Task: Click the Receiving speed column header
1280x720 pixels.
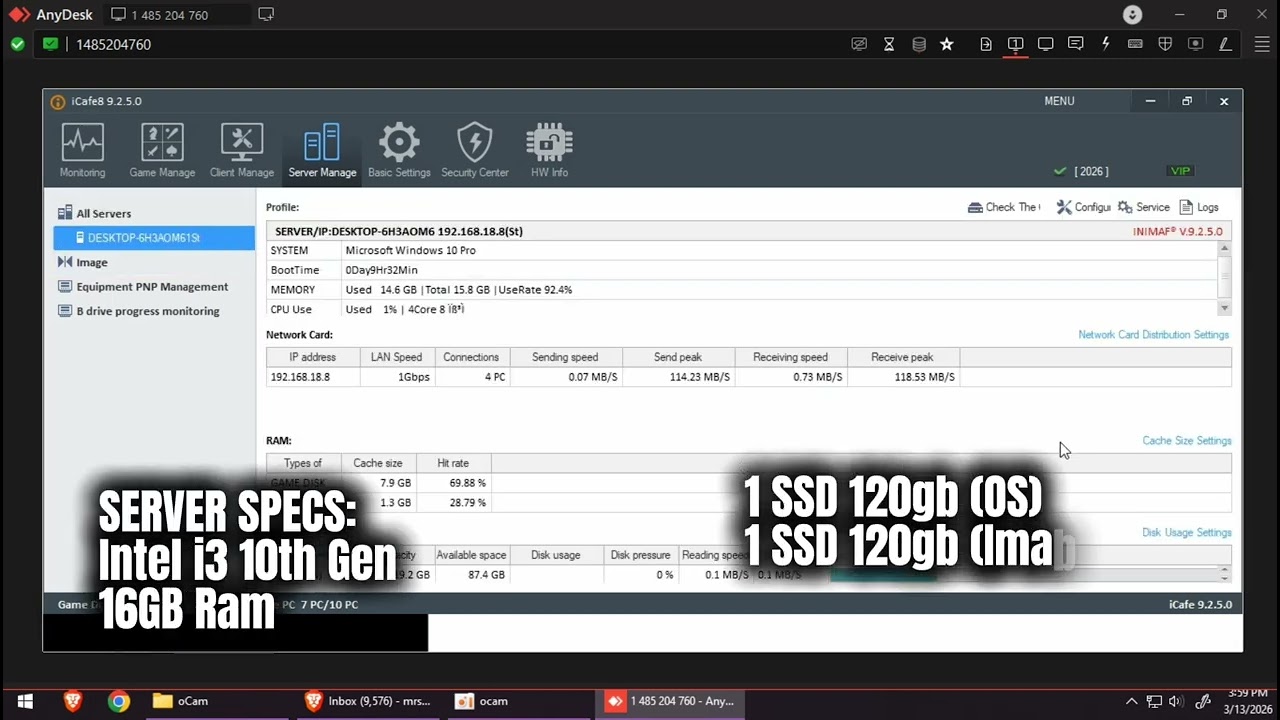Action: pos(791,357)
